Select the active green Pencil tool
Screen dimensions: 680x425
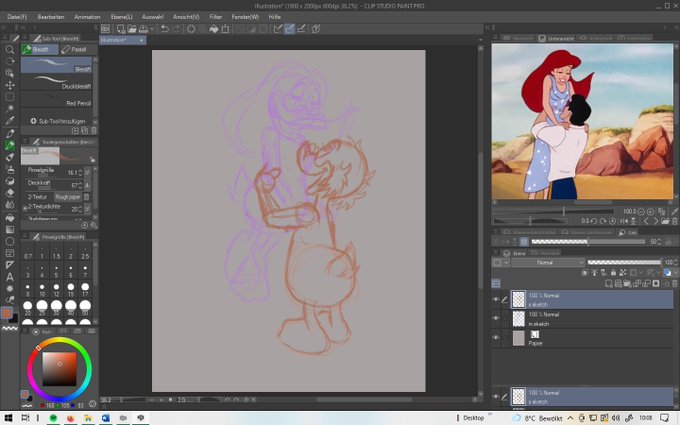click(x=10, y=145)
